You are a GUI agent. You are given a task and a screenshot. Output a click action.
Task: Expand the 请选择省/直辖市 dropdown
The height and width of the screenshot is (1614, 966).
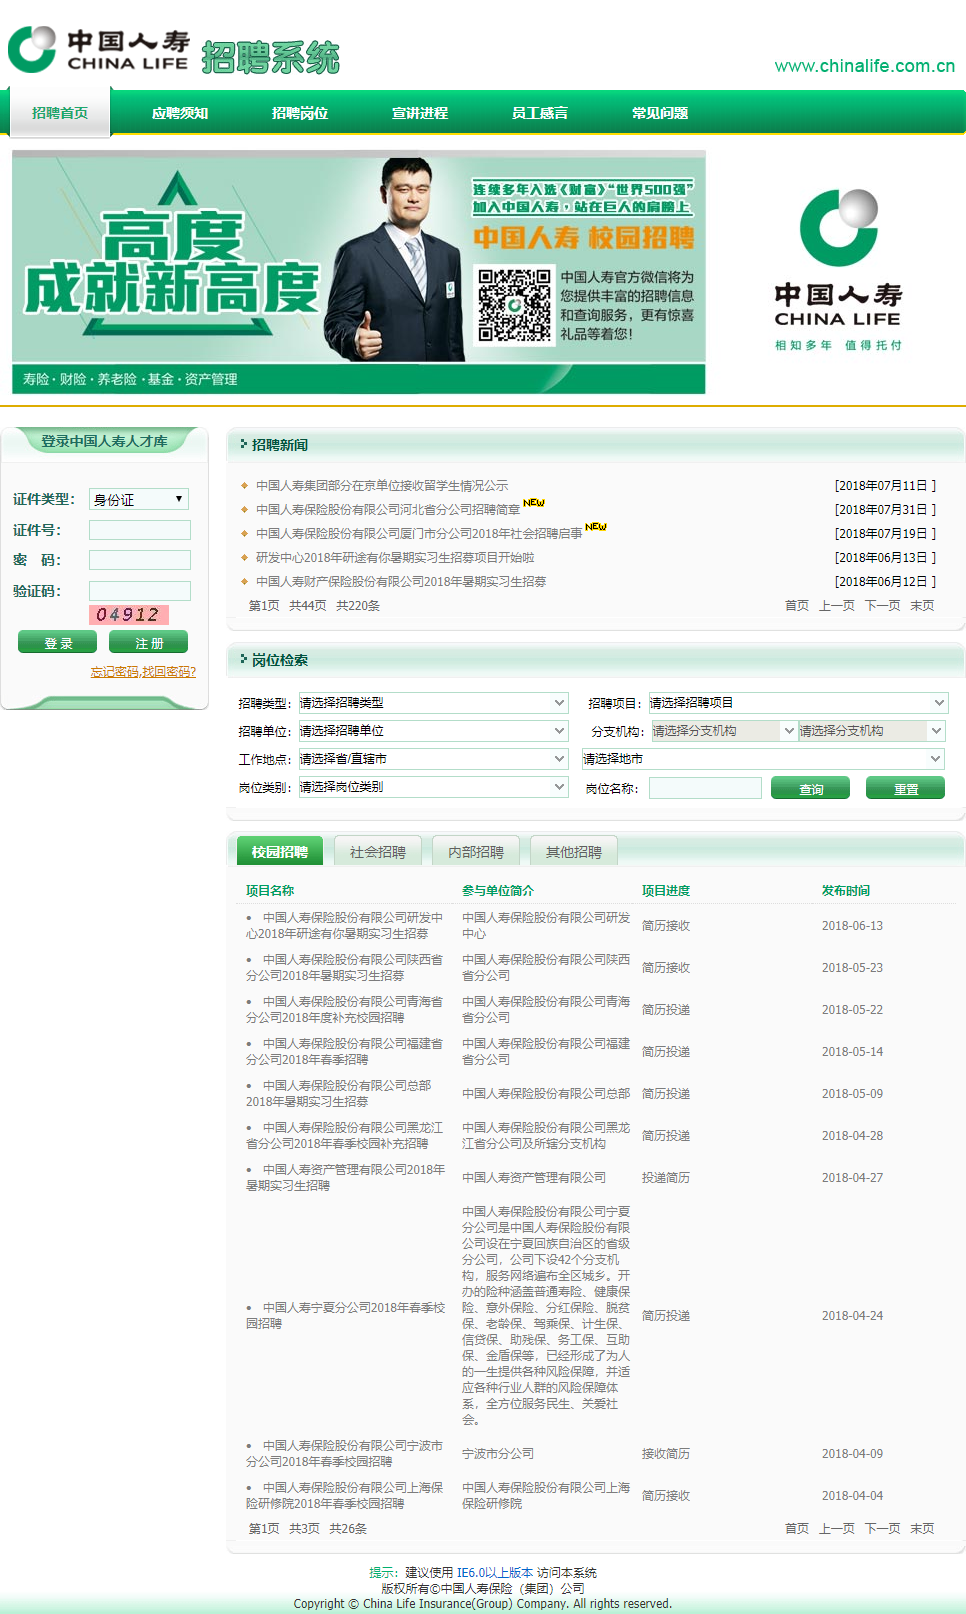point(433,759)
